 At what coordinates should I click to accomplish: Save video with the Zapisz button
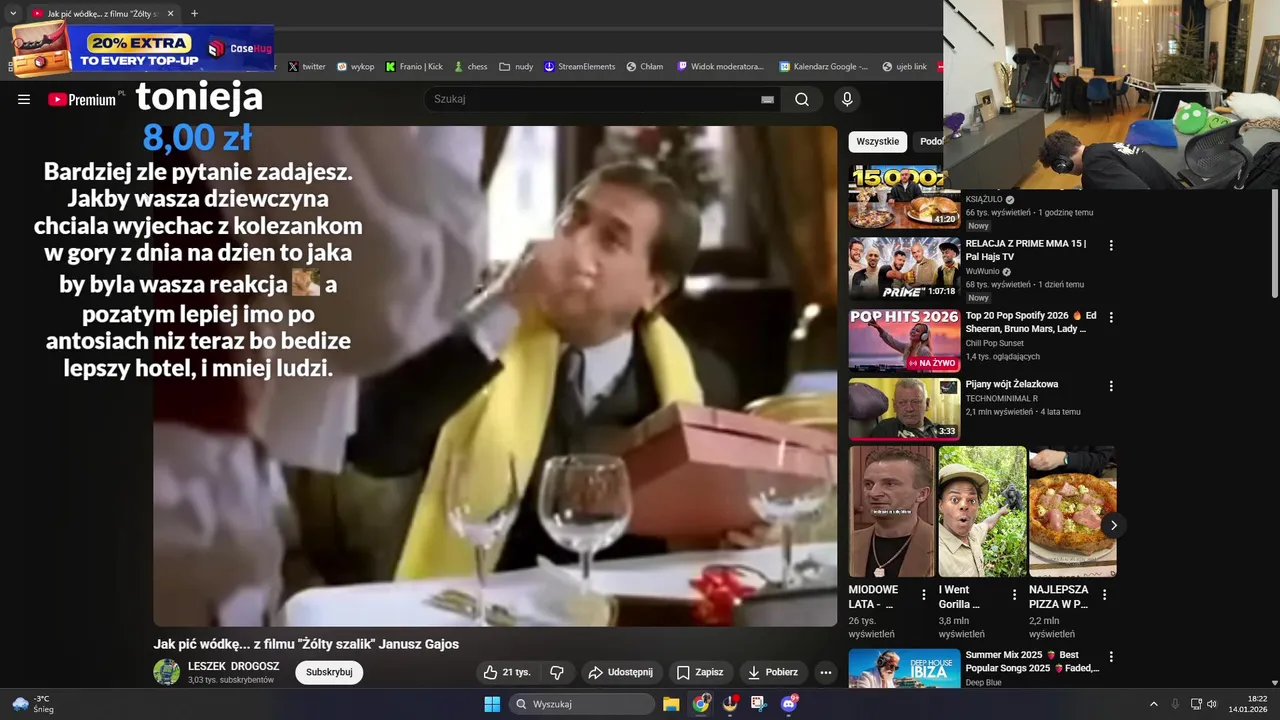699,672
